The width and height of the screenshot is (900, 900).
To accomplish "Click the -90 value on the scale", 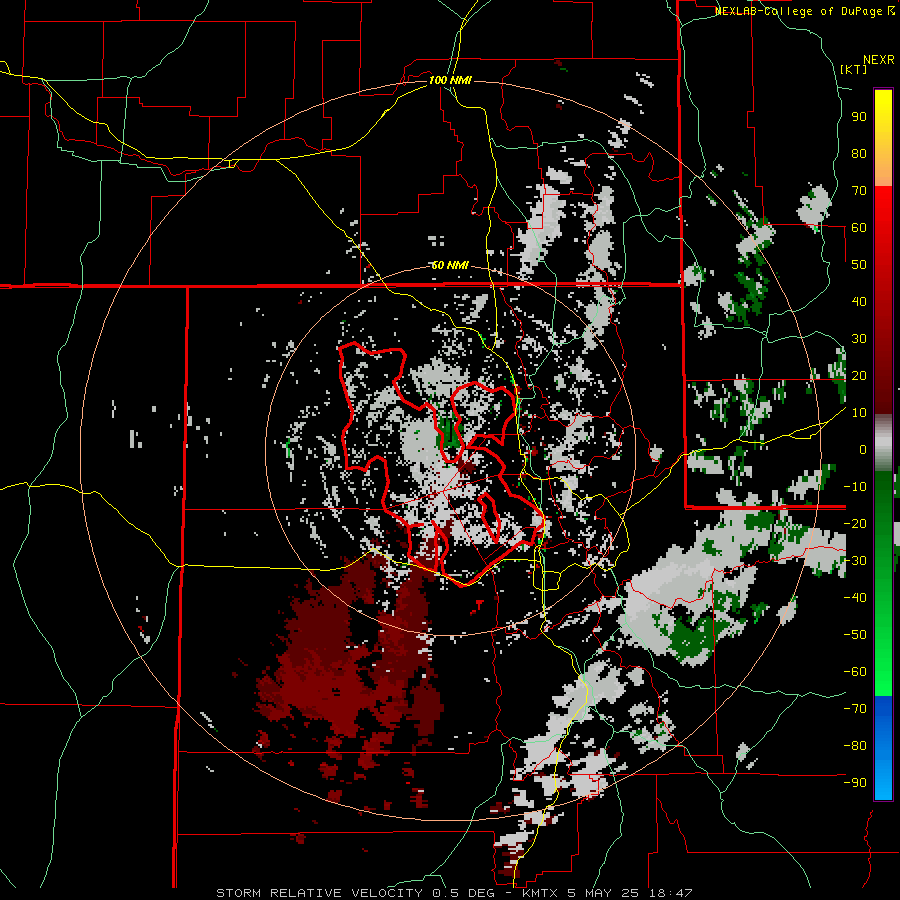I will tap(855, 783).
